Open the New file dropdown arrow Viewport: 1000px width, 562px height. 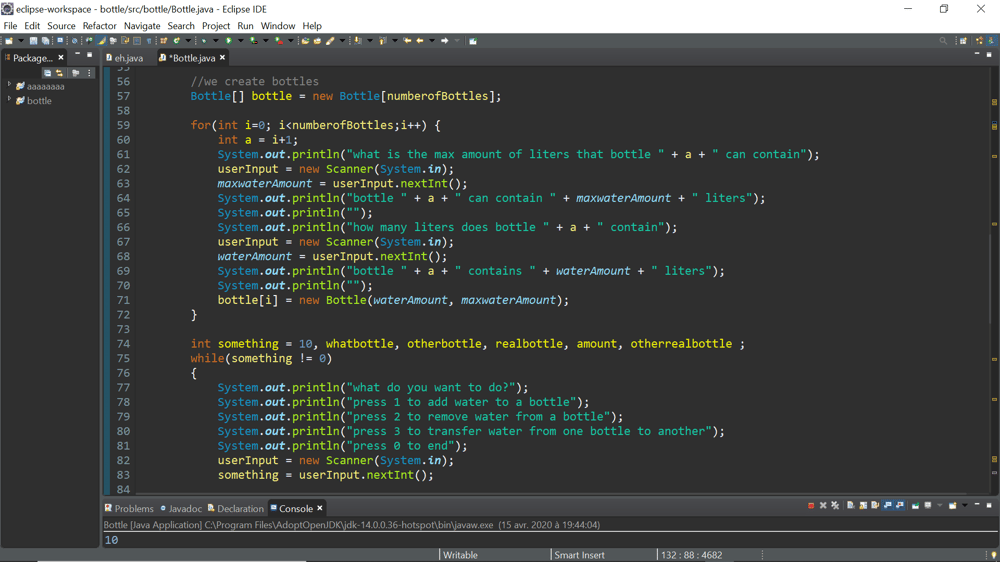pyautogui.click(x=21, y=41)
